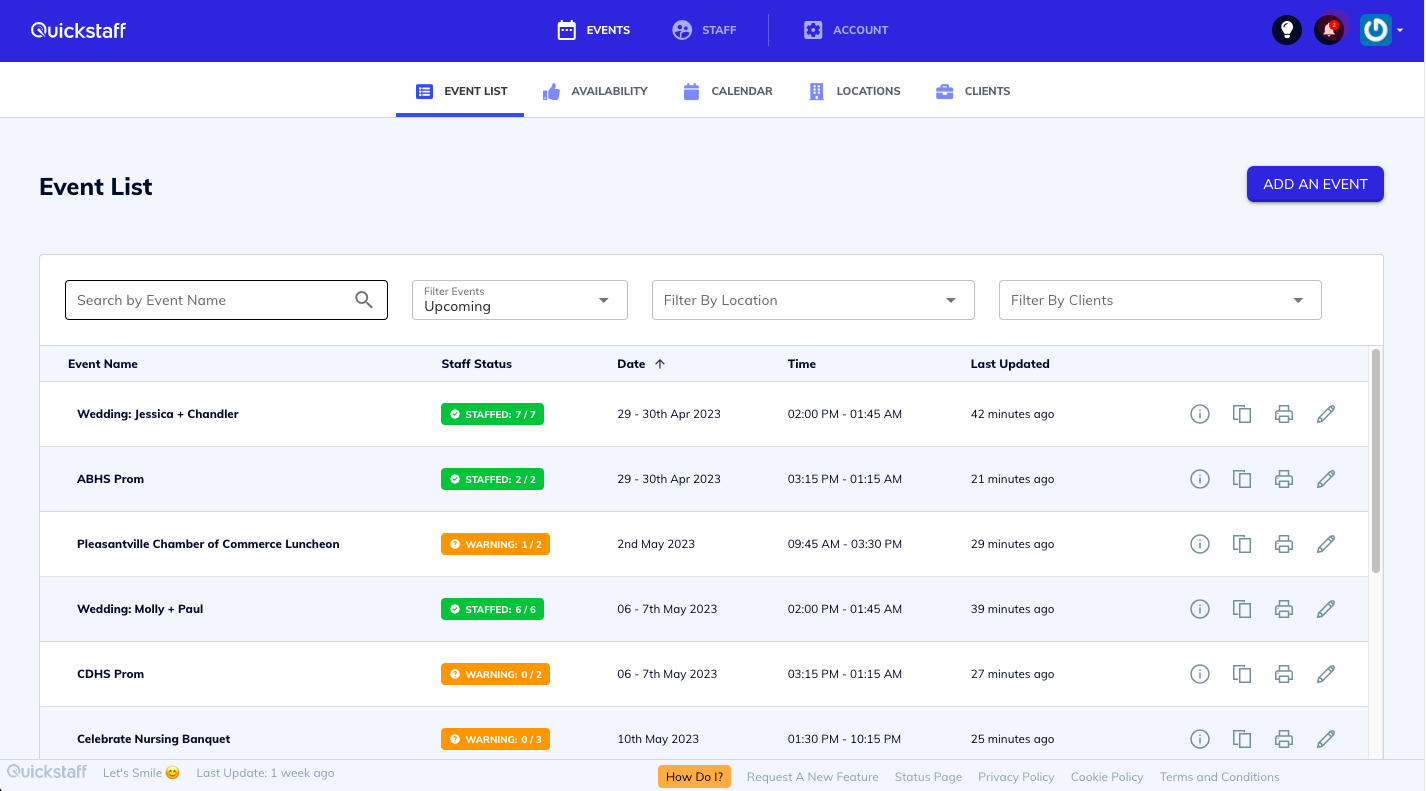The image size is (1426, 791).
Task: Print the CDHS Prom event
Action: point(1284,673)
